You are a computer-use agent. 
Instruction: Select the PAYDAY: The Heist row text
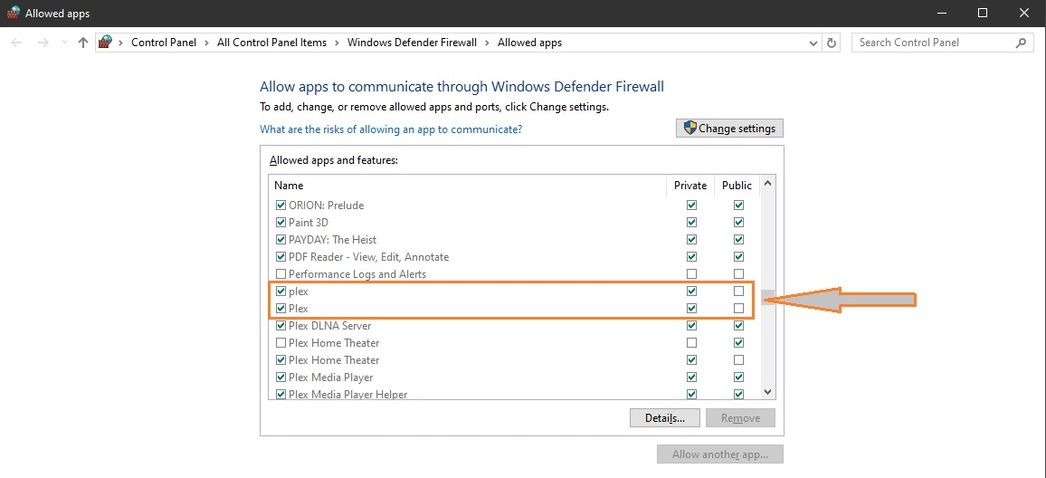pos(332,239)
